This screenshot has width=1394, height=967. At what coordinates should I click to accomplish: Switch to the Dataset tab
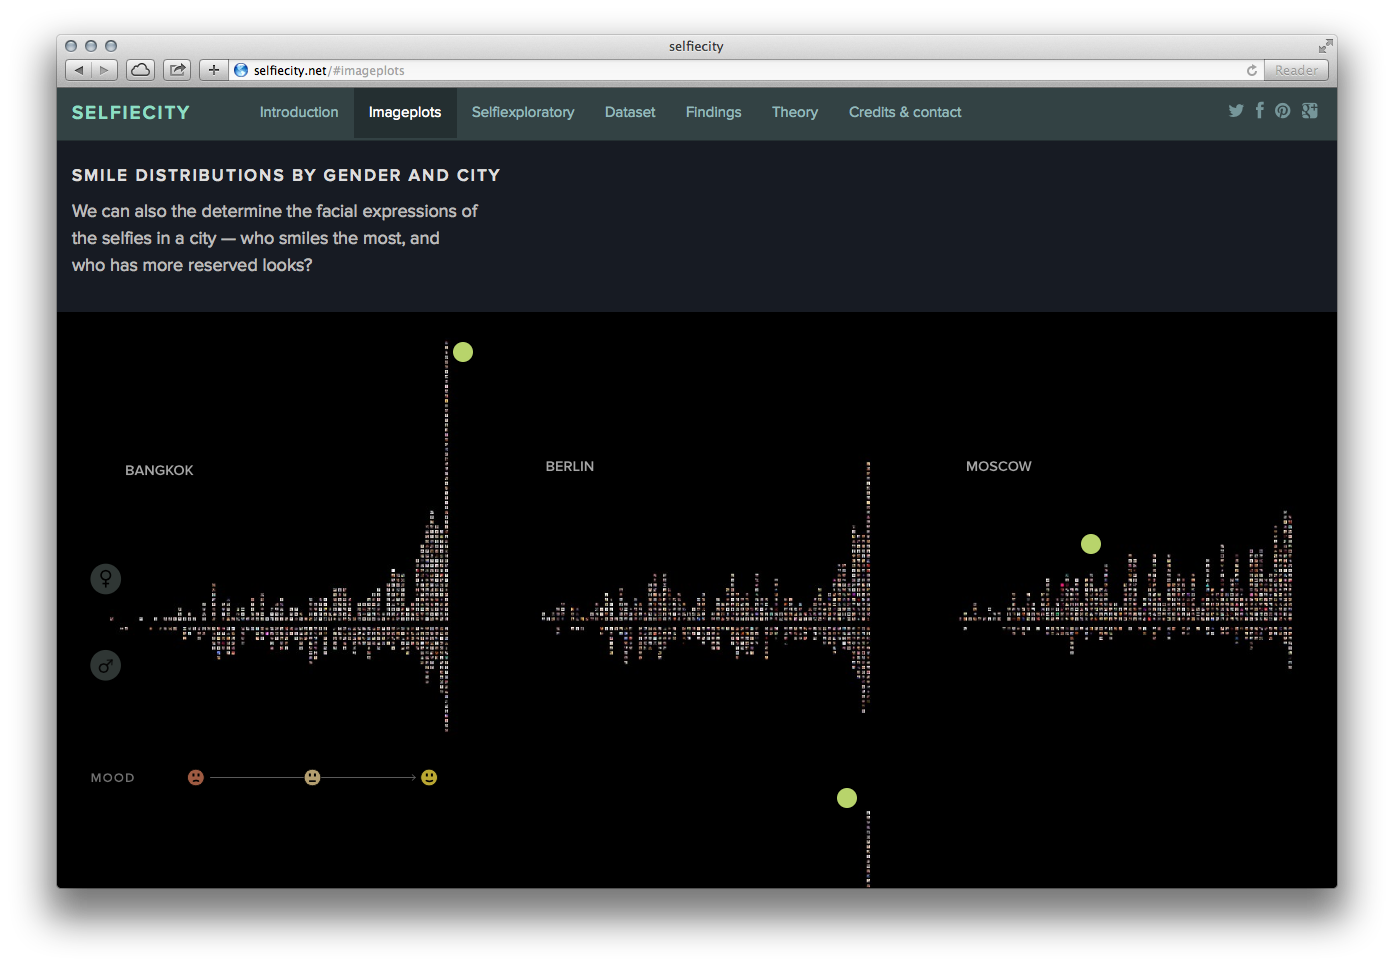[x=630, y=112]
